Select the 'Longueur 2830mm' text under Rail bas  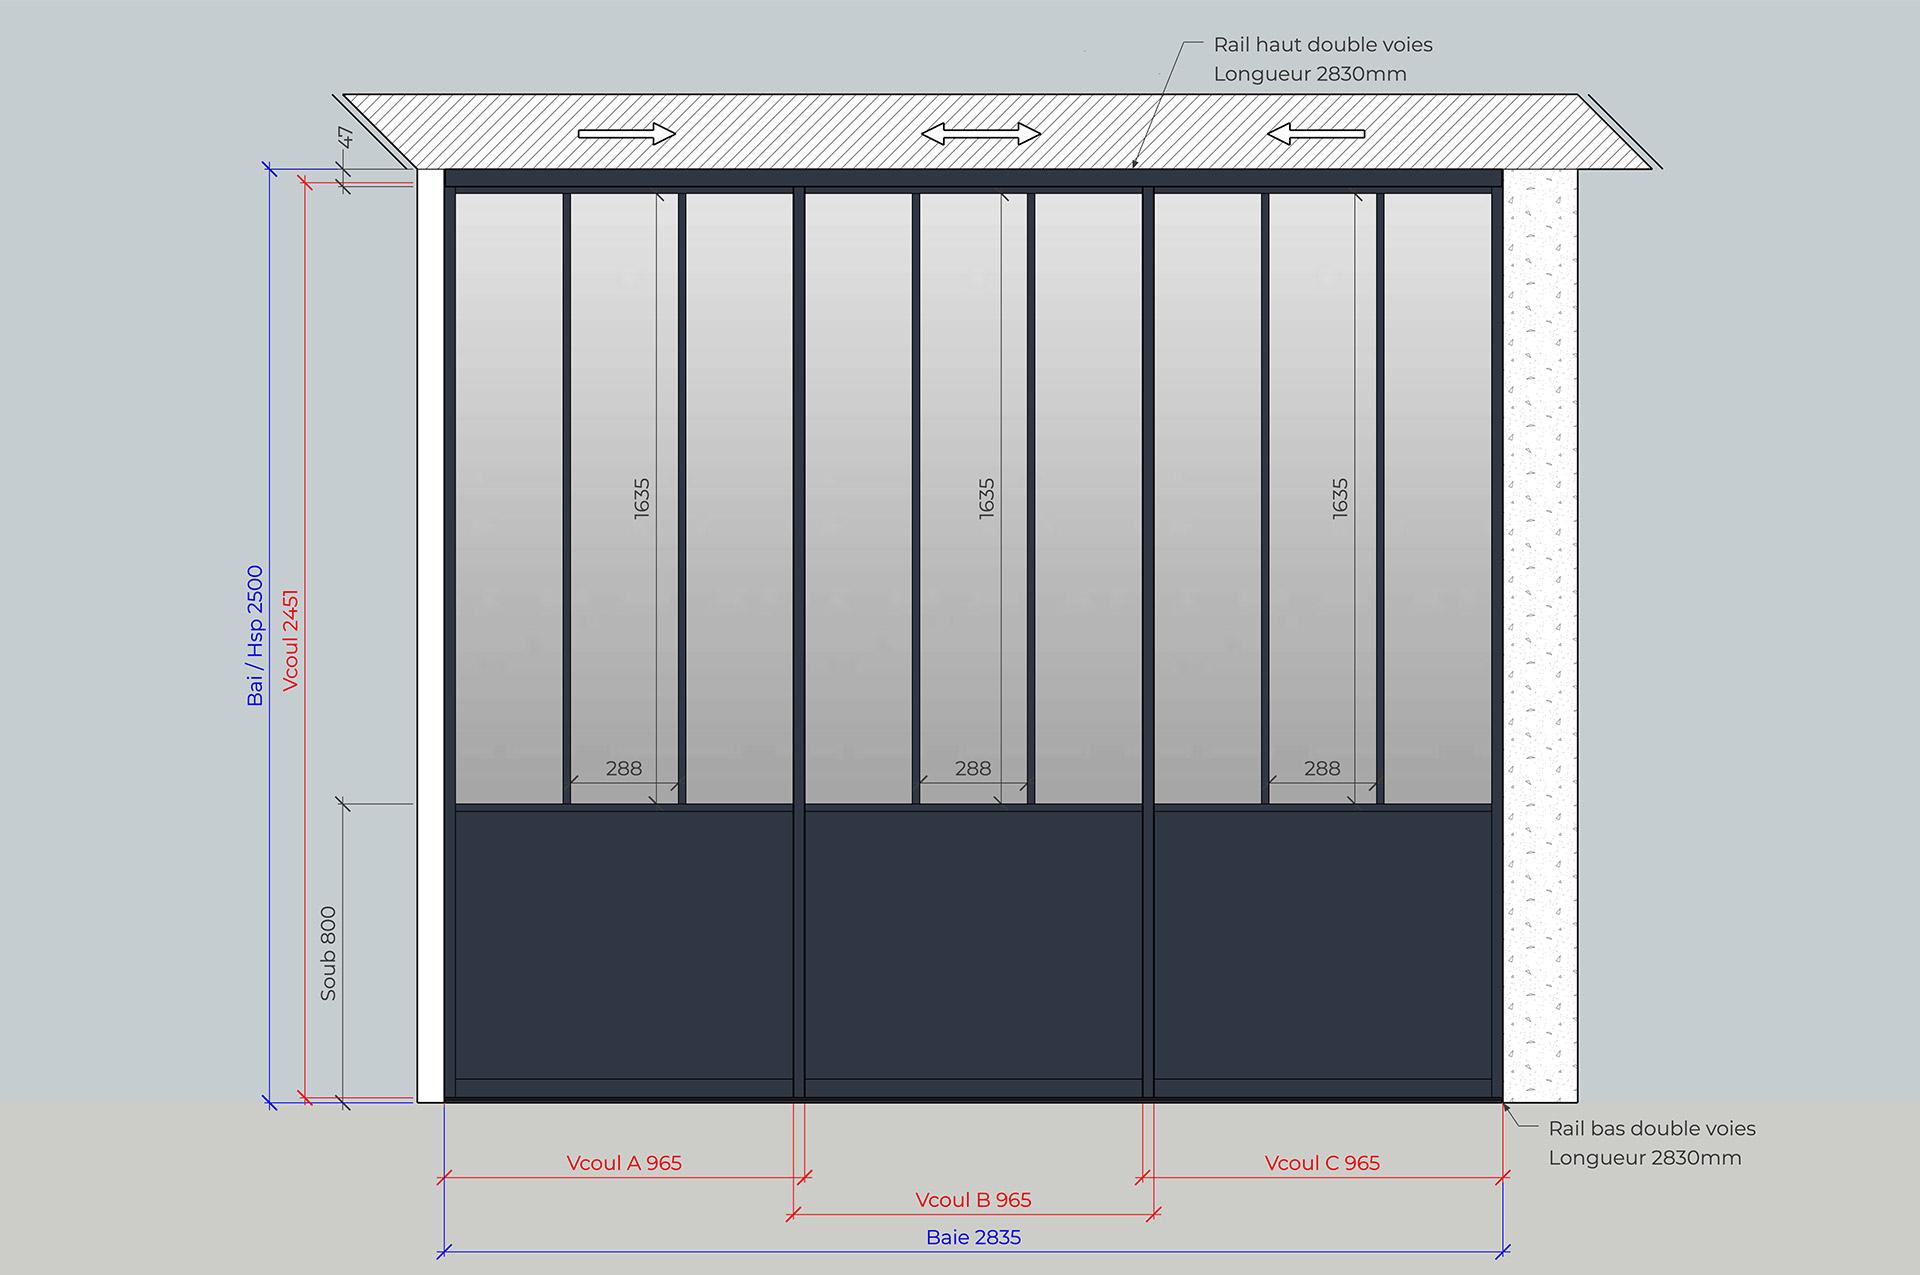click(x=1645, y=1158)
